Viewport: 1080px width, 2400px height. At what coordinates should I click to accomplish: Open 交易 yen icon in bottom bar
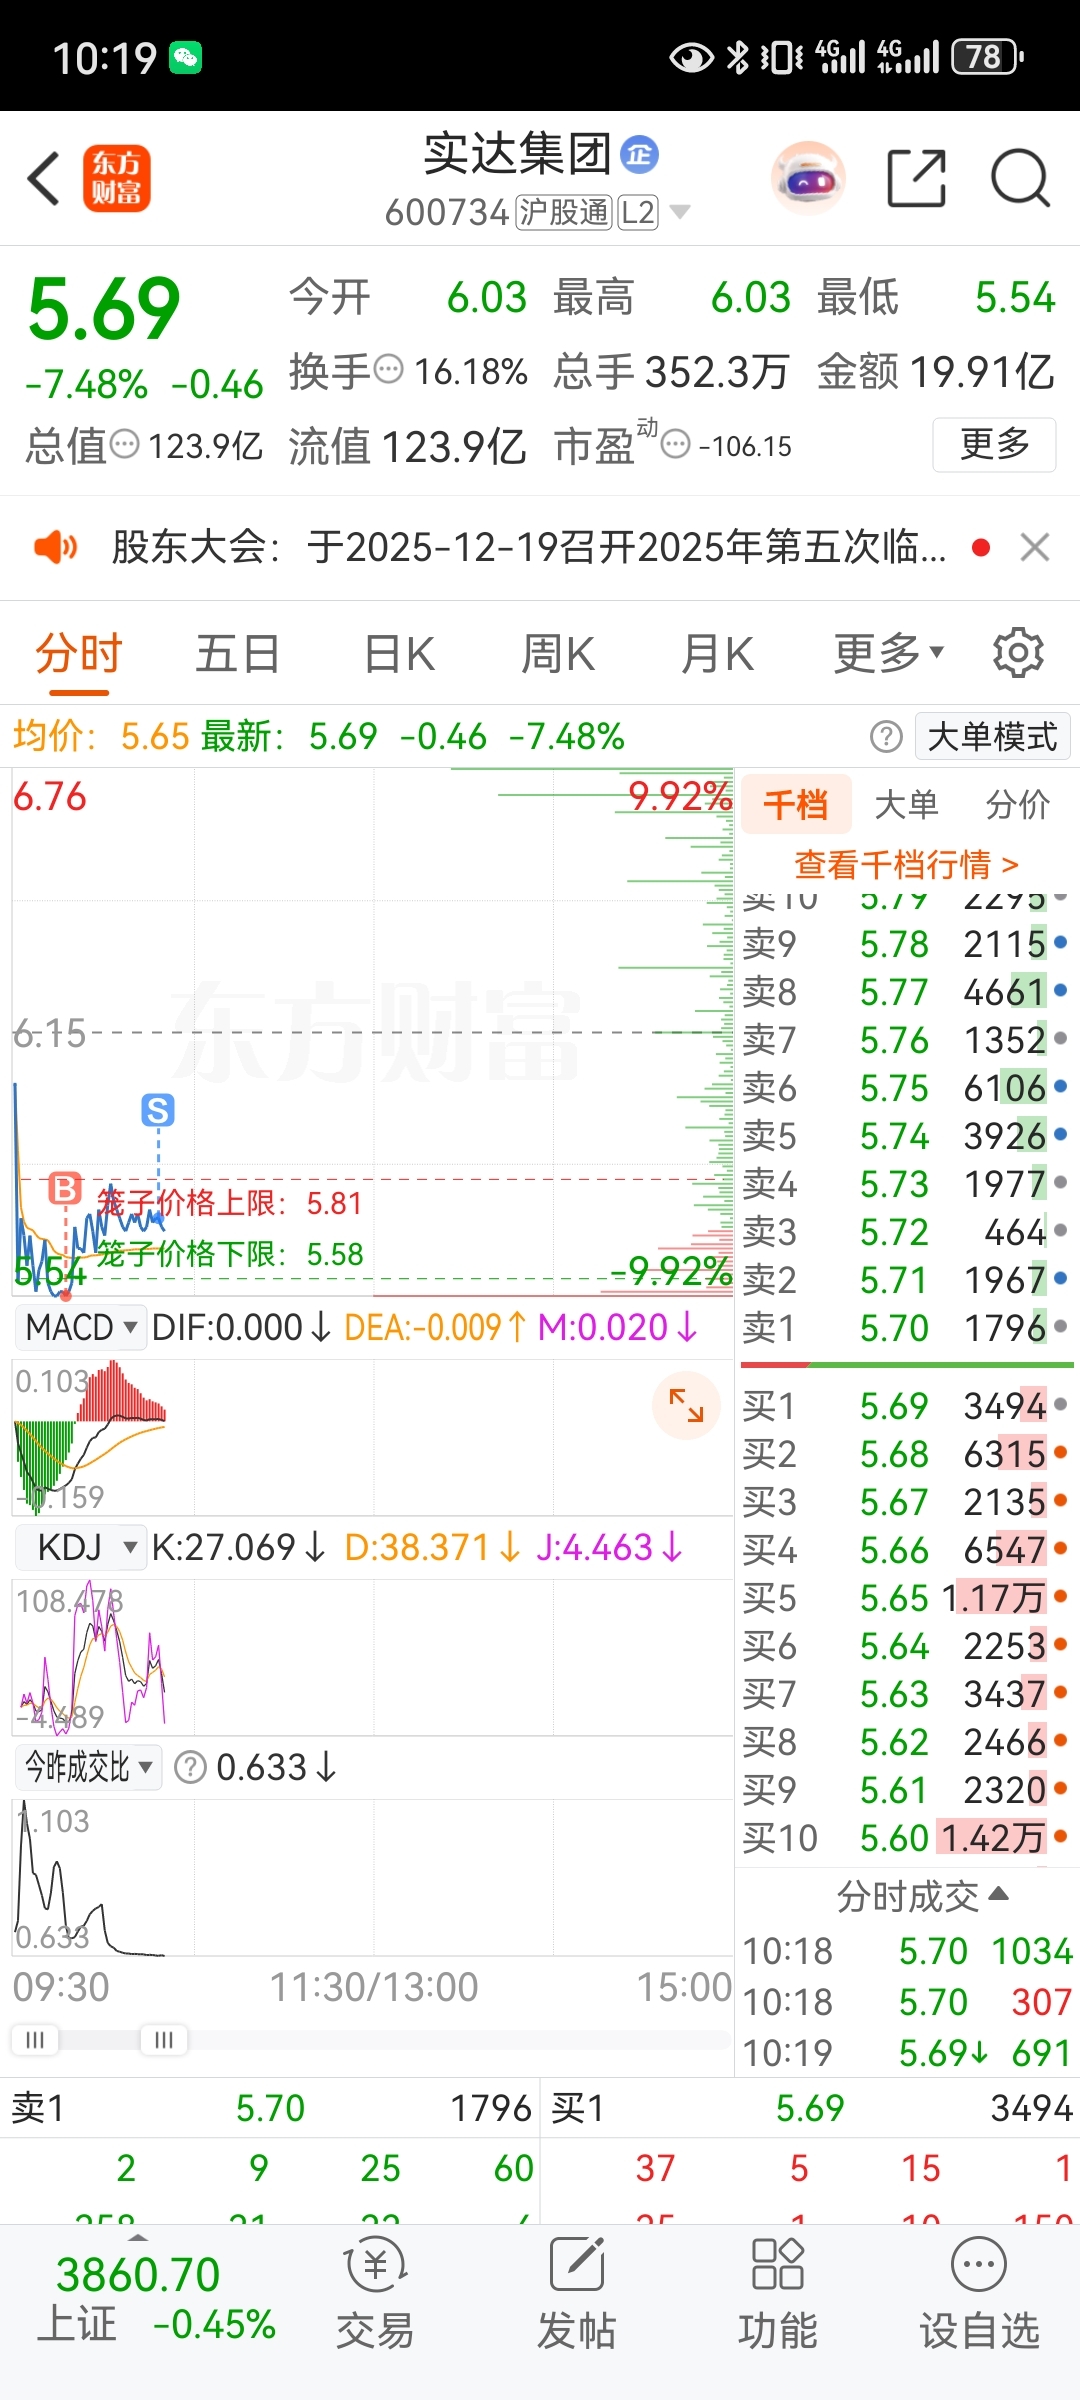(x=375, y=2265)
